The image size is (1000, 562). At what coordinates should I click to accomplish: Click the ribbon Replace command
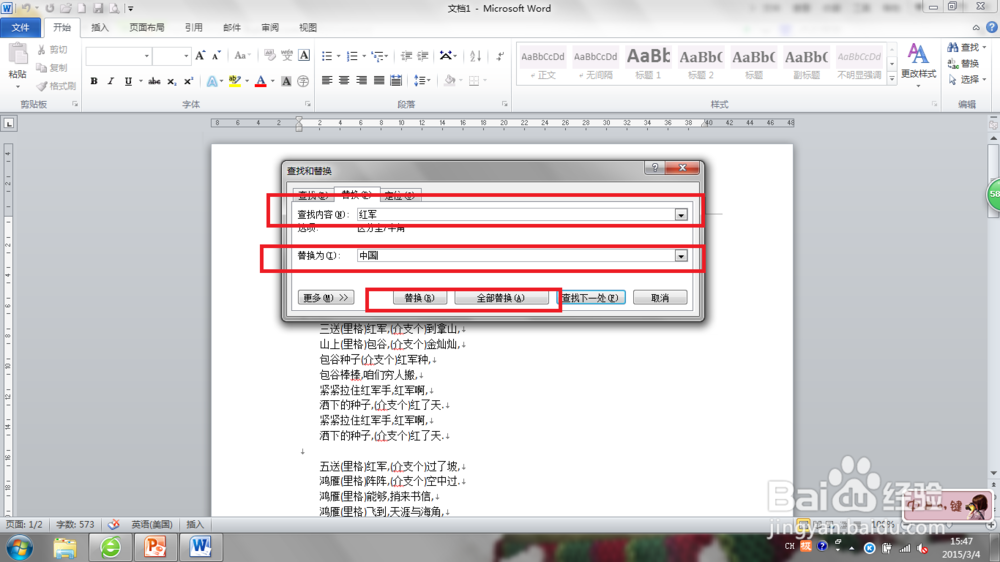click(963, 64)
